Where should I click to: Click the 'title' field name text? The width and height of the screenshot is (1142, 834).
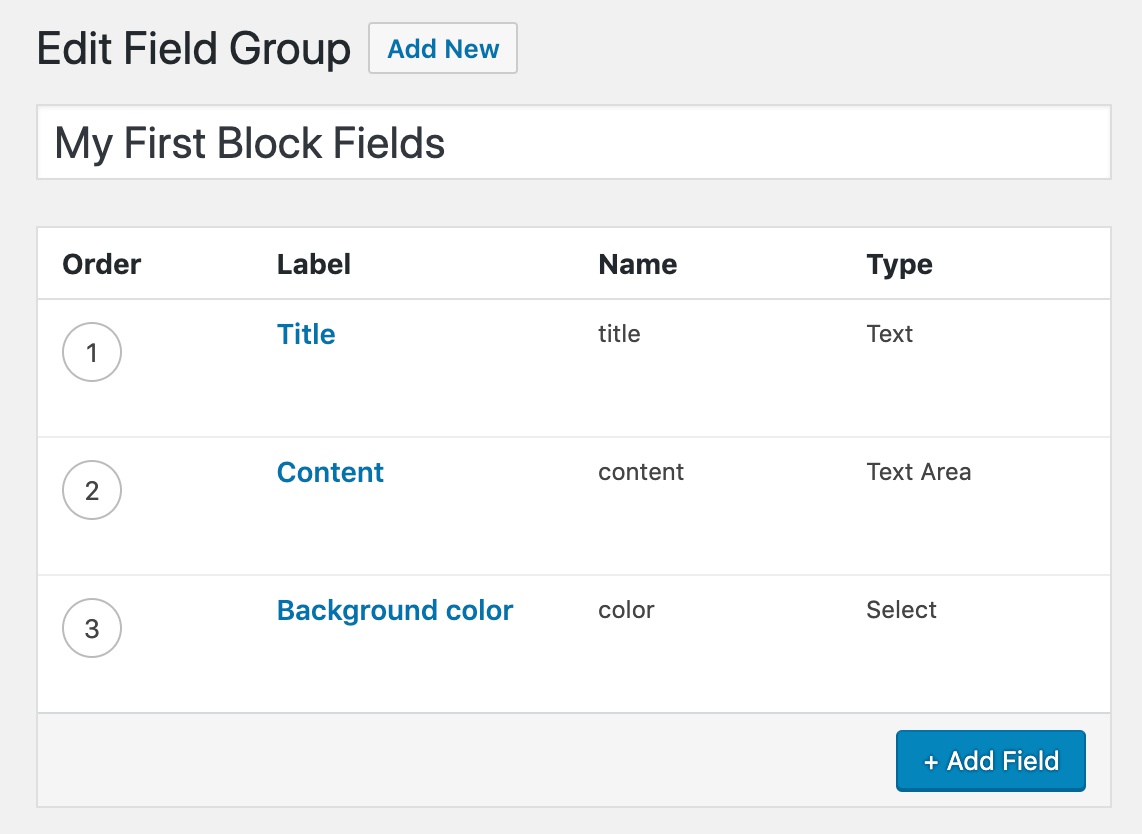(x=619, y=334)
